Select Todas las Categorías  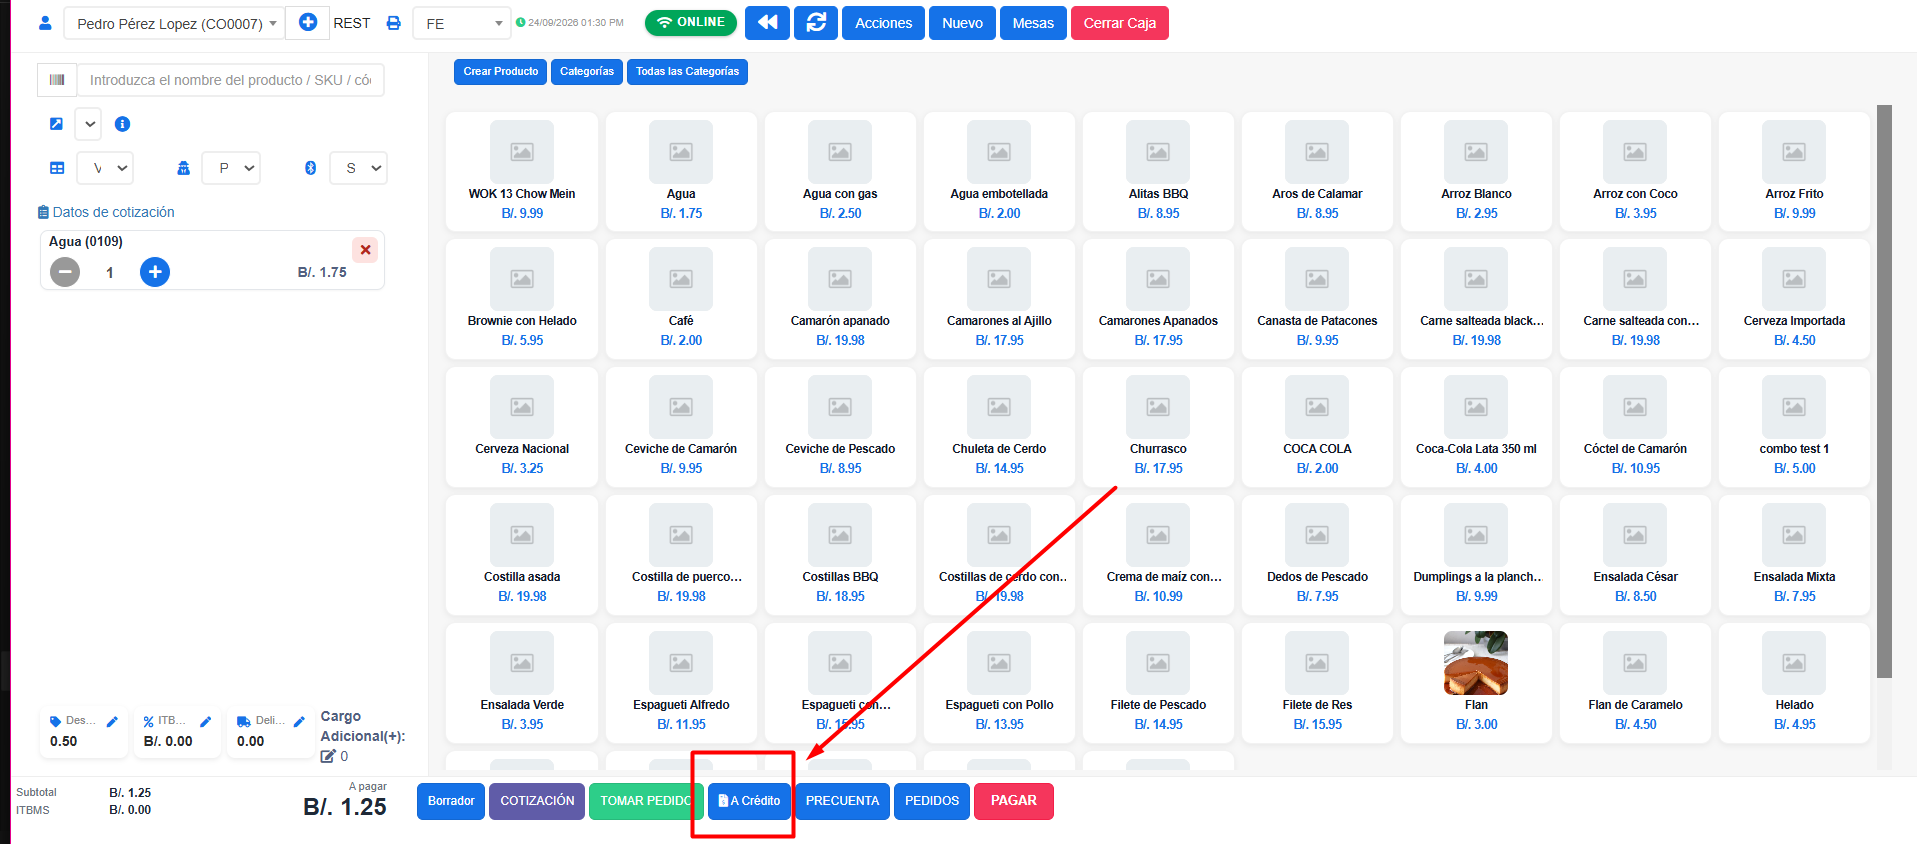[687, 71]
